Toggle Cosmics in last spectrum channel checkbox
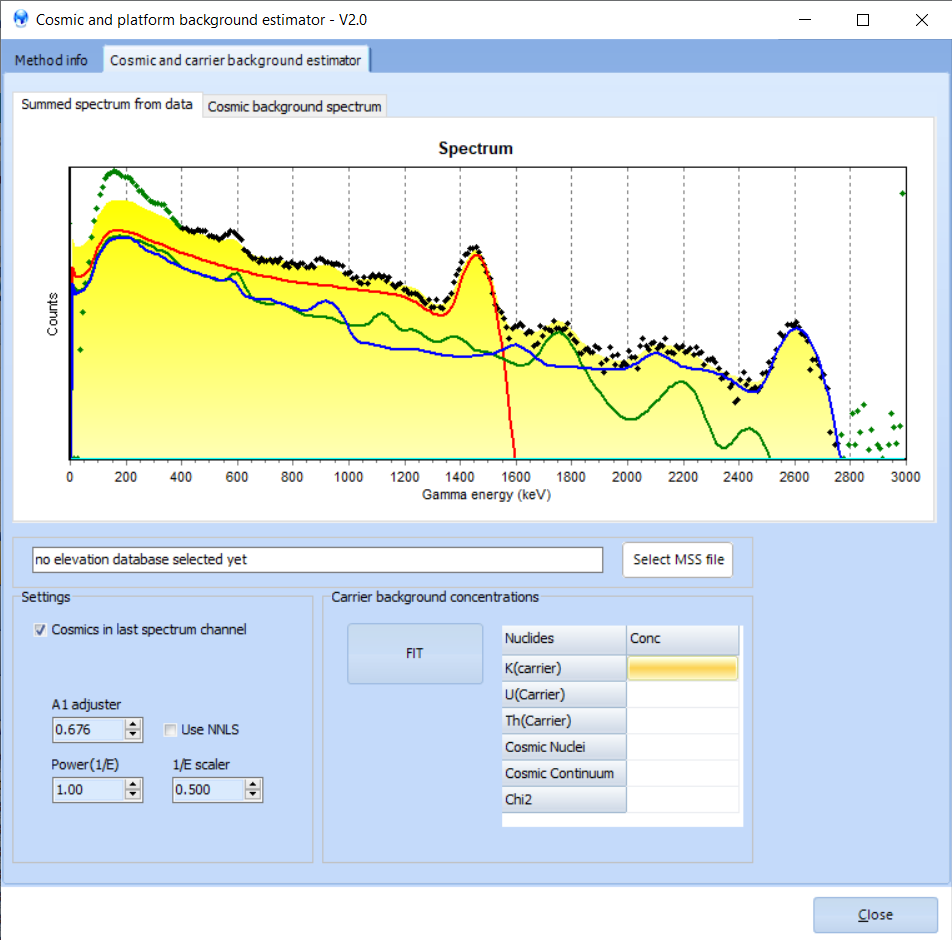 (x=40, y=630)
